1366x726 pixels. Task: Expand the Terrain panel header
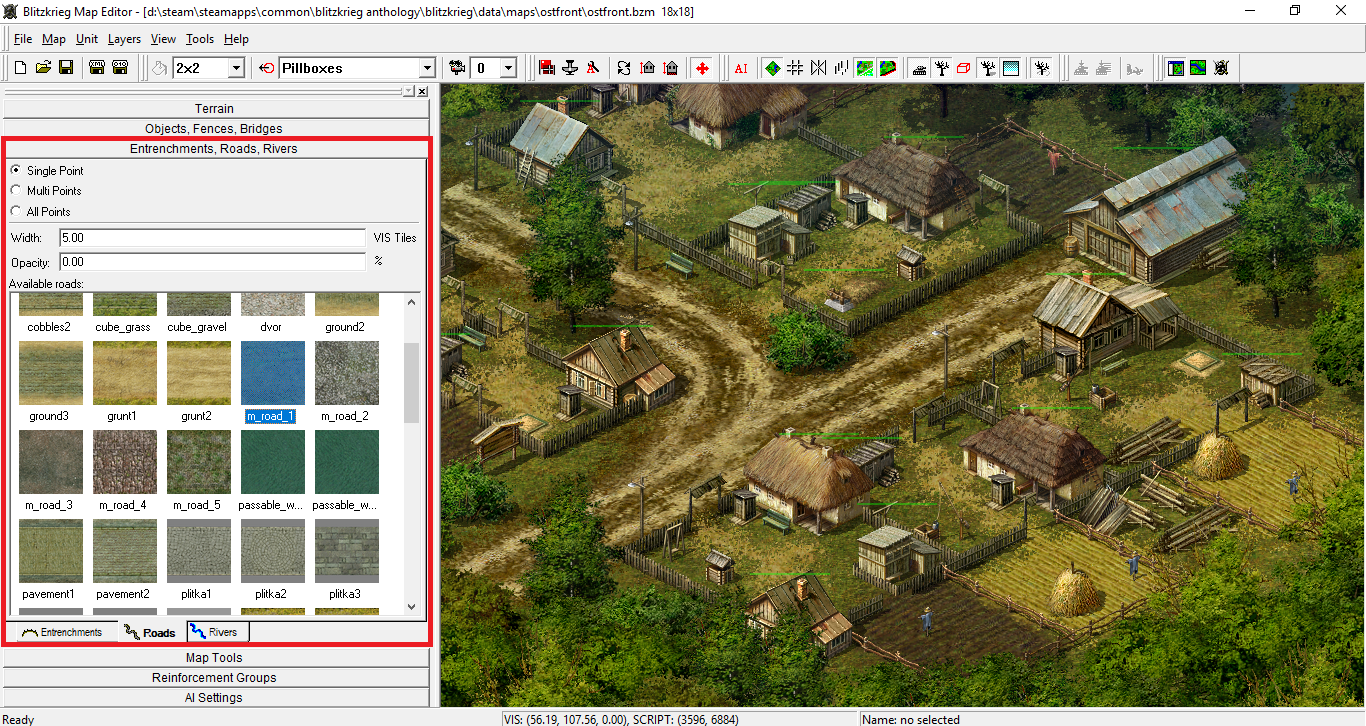215,108
